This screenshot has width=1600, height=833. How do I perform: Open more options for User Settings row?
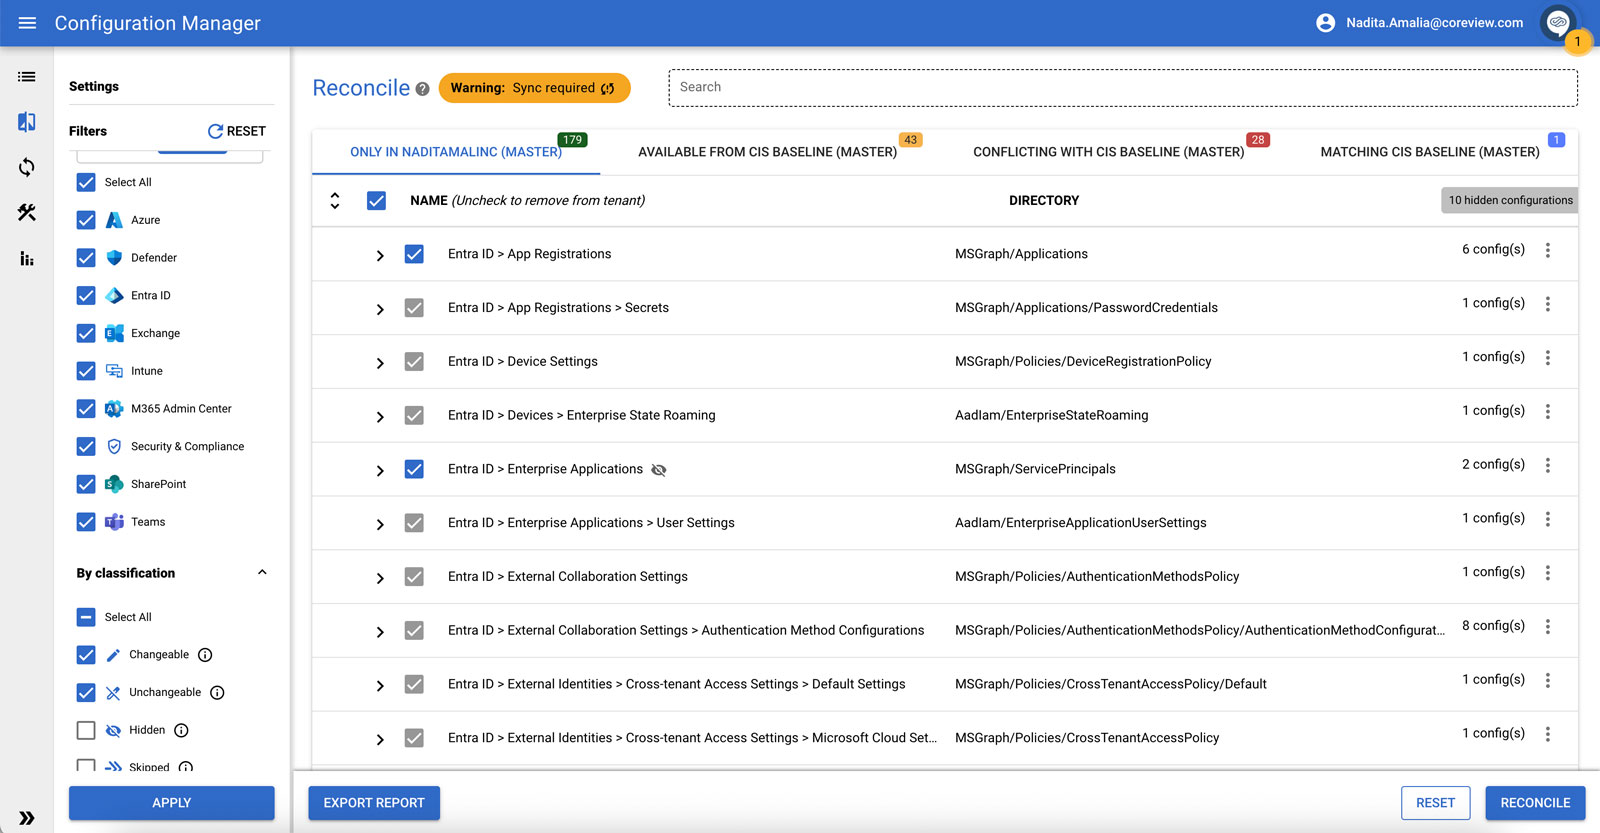pyautogui.click(x=1548, y=519)
